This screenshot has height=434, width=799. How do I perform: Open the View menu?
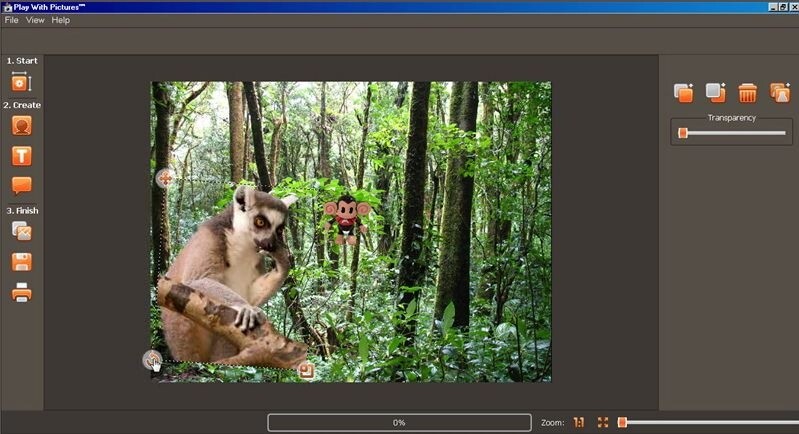[x=35, y=20]
